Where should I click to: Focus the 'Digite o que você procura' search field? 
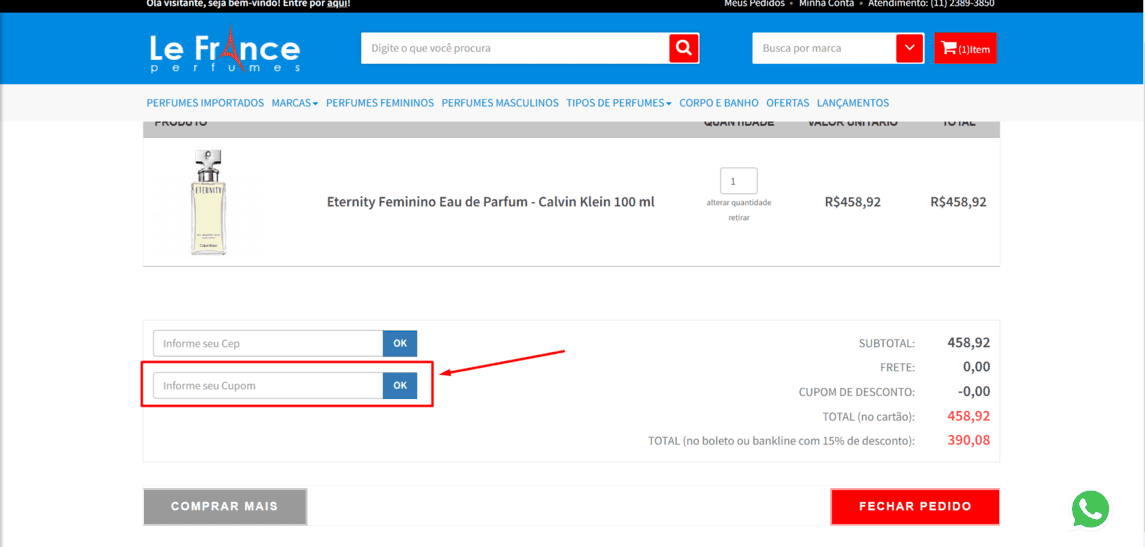(x=515, y=48)
